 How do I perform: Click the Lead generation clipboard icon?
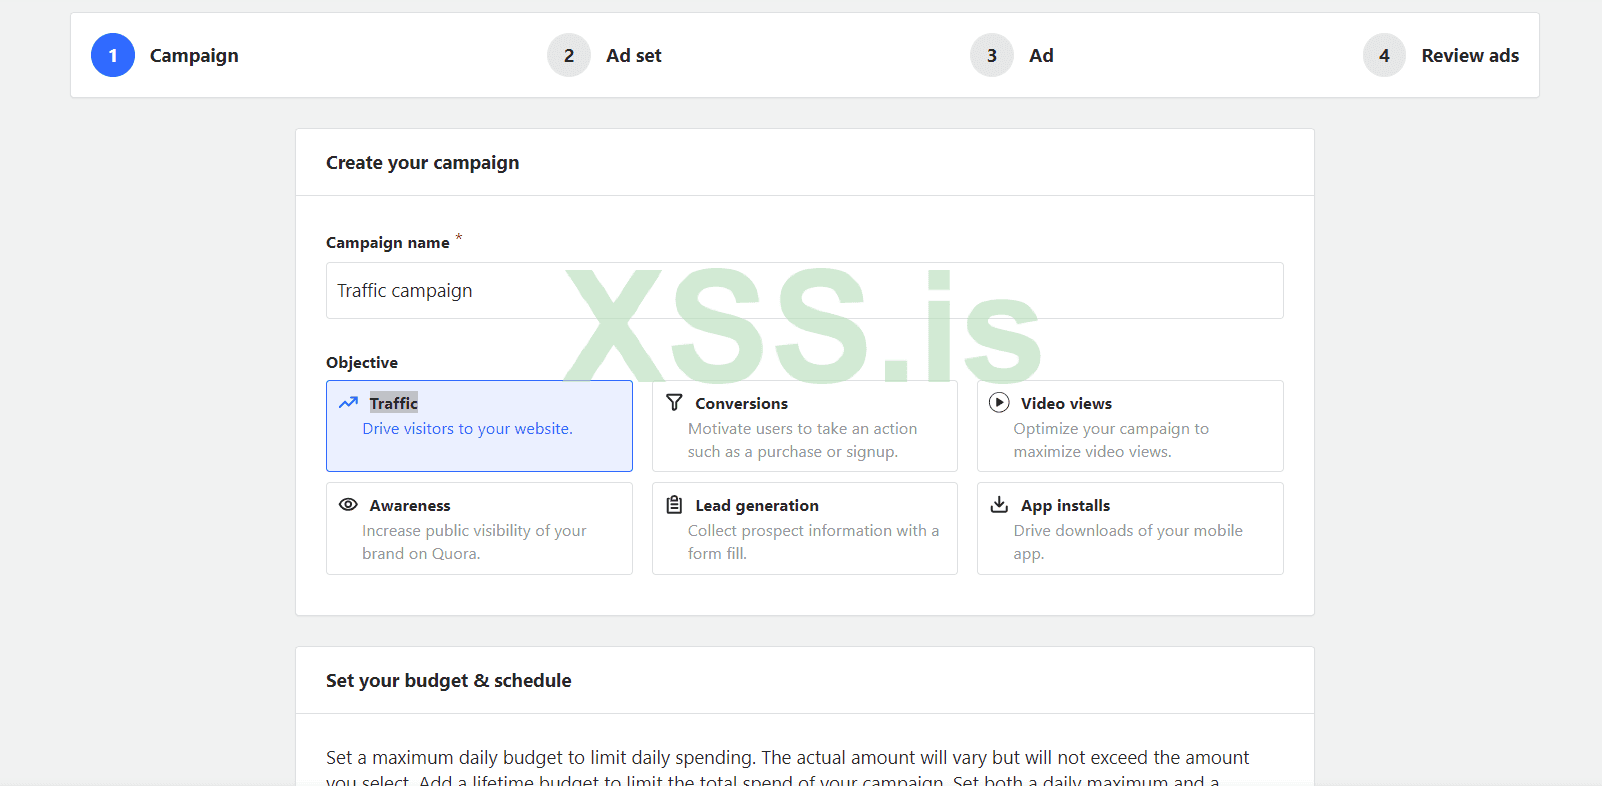pyautogui.click(x=674, y=505)
